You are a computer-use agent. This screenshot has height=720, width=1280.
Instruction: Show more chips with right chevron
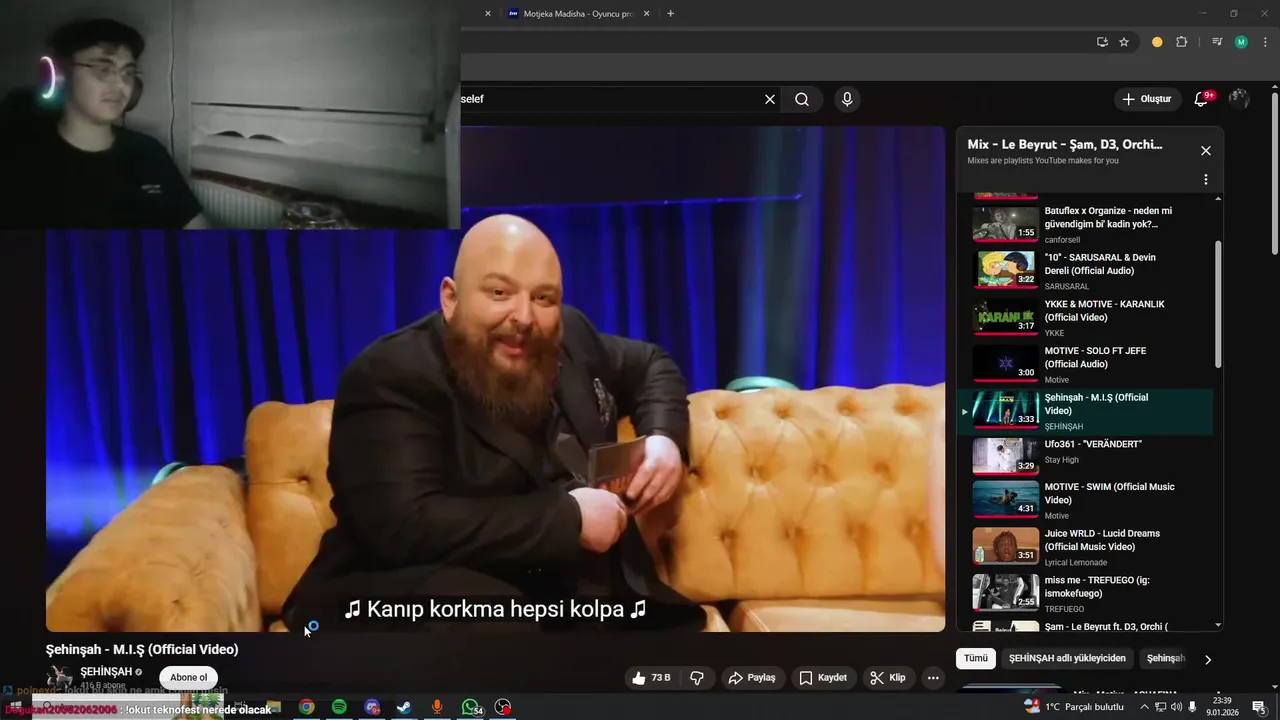click(x=1207, y=659)
